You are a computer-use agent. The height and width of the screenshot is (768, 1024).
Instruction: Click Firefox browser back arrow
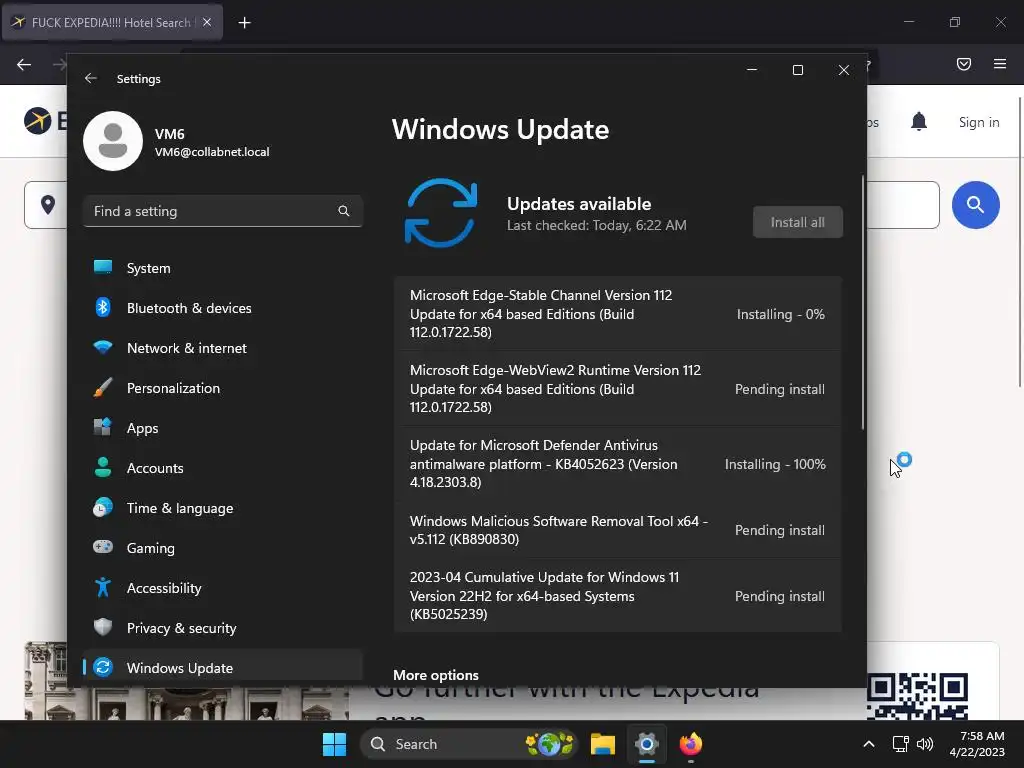[24, 64]
